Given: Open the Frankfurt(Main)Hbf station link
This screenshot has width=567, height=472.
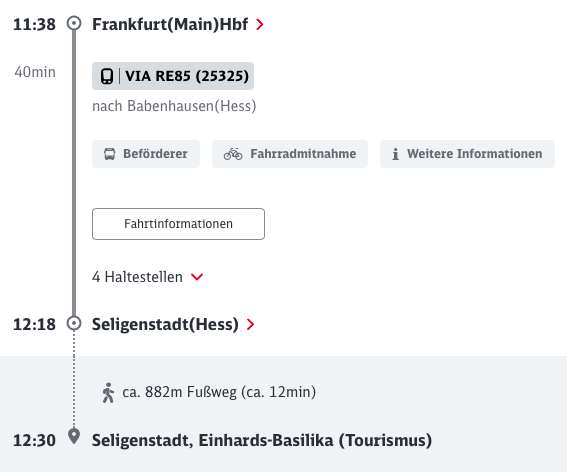Looking at the screenshot, I should tap(170, 25).
